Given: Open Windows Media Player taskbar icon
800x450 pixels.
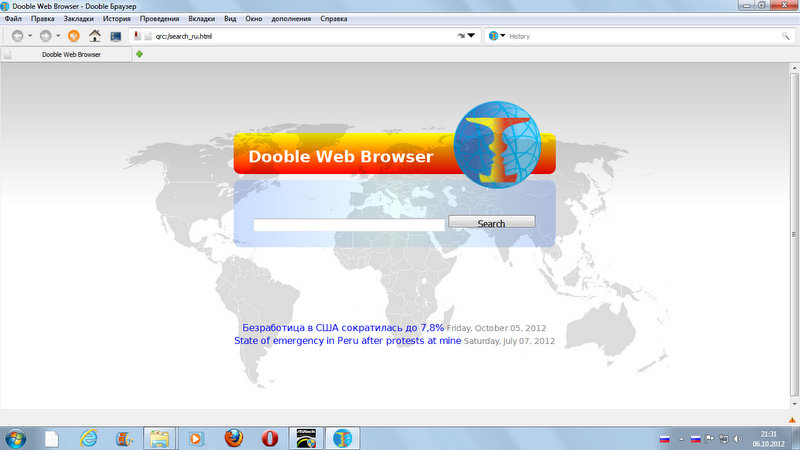Looking at the screenshot, I should coord(195,438).
